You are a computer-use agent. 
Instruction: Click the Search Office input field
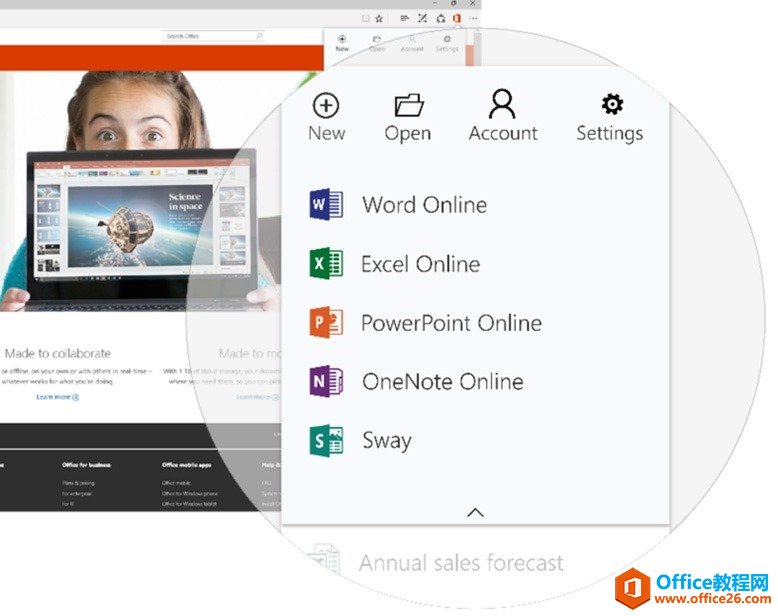pyautogui.click(x=213, y=36)
